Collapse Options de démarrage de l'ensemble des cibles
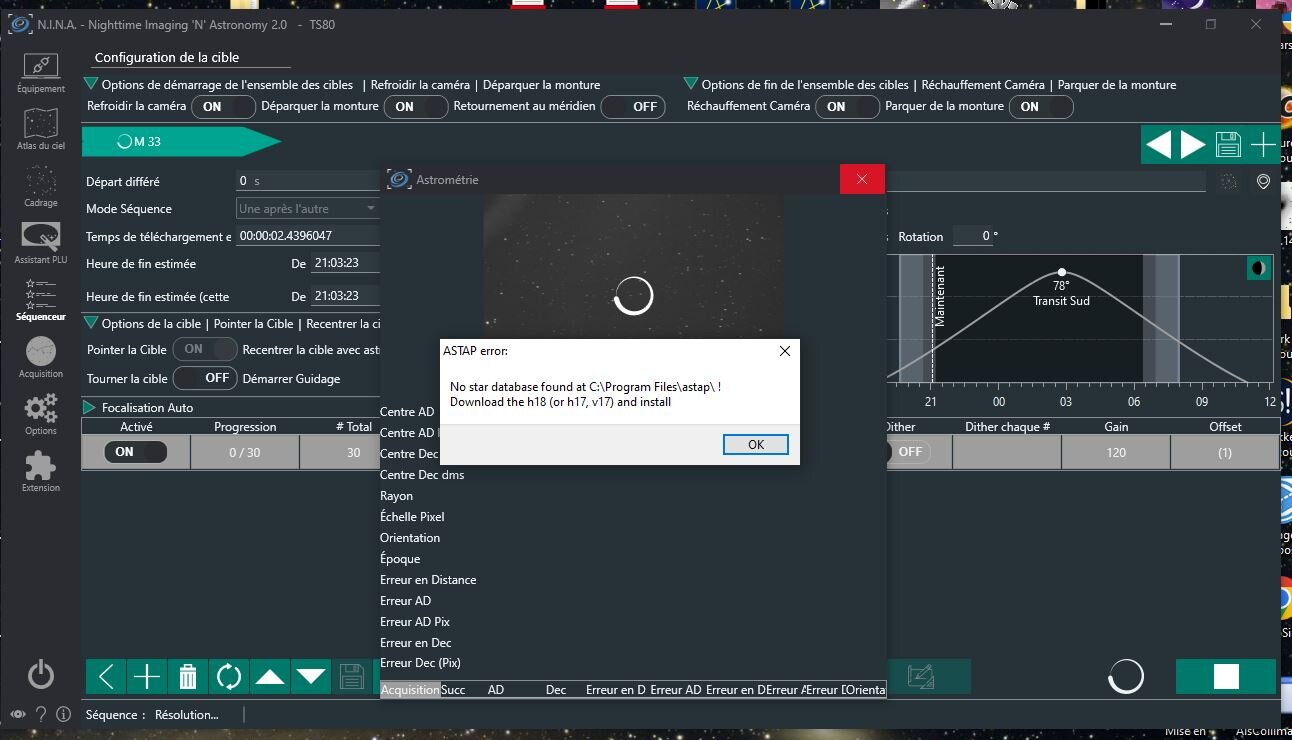This screenshot has height=740, width=1292. pos(91,85)
